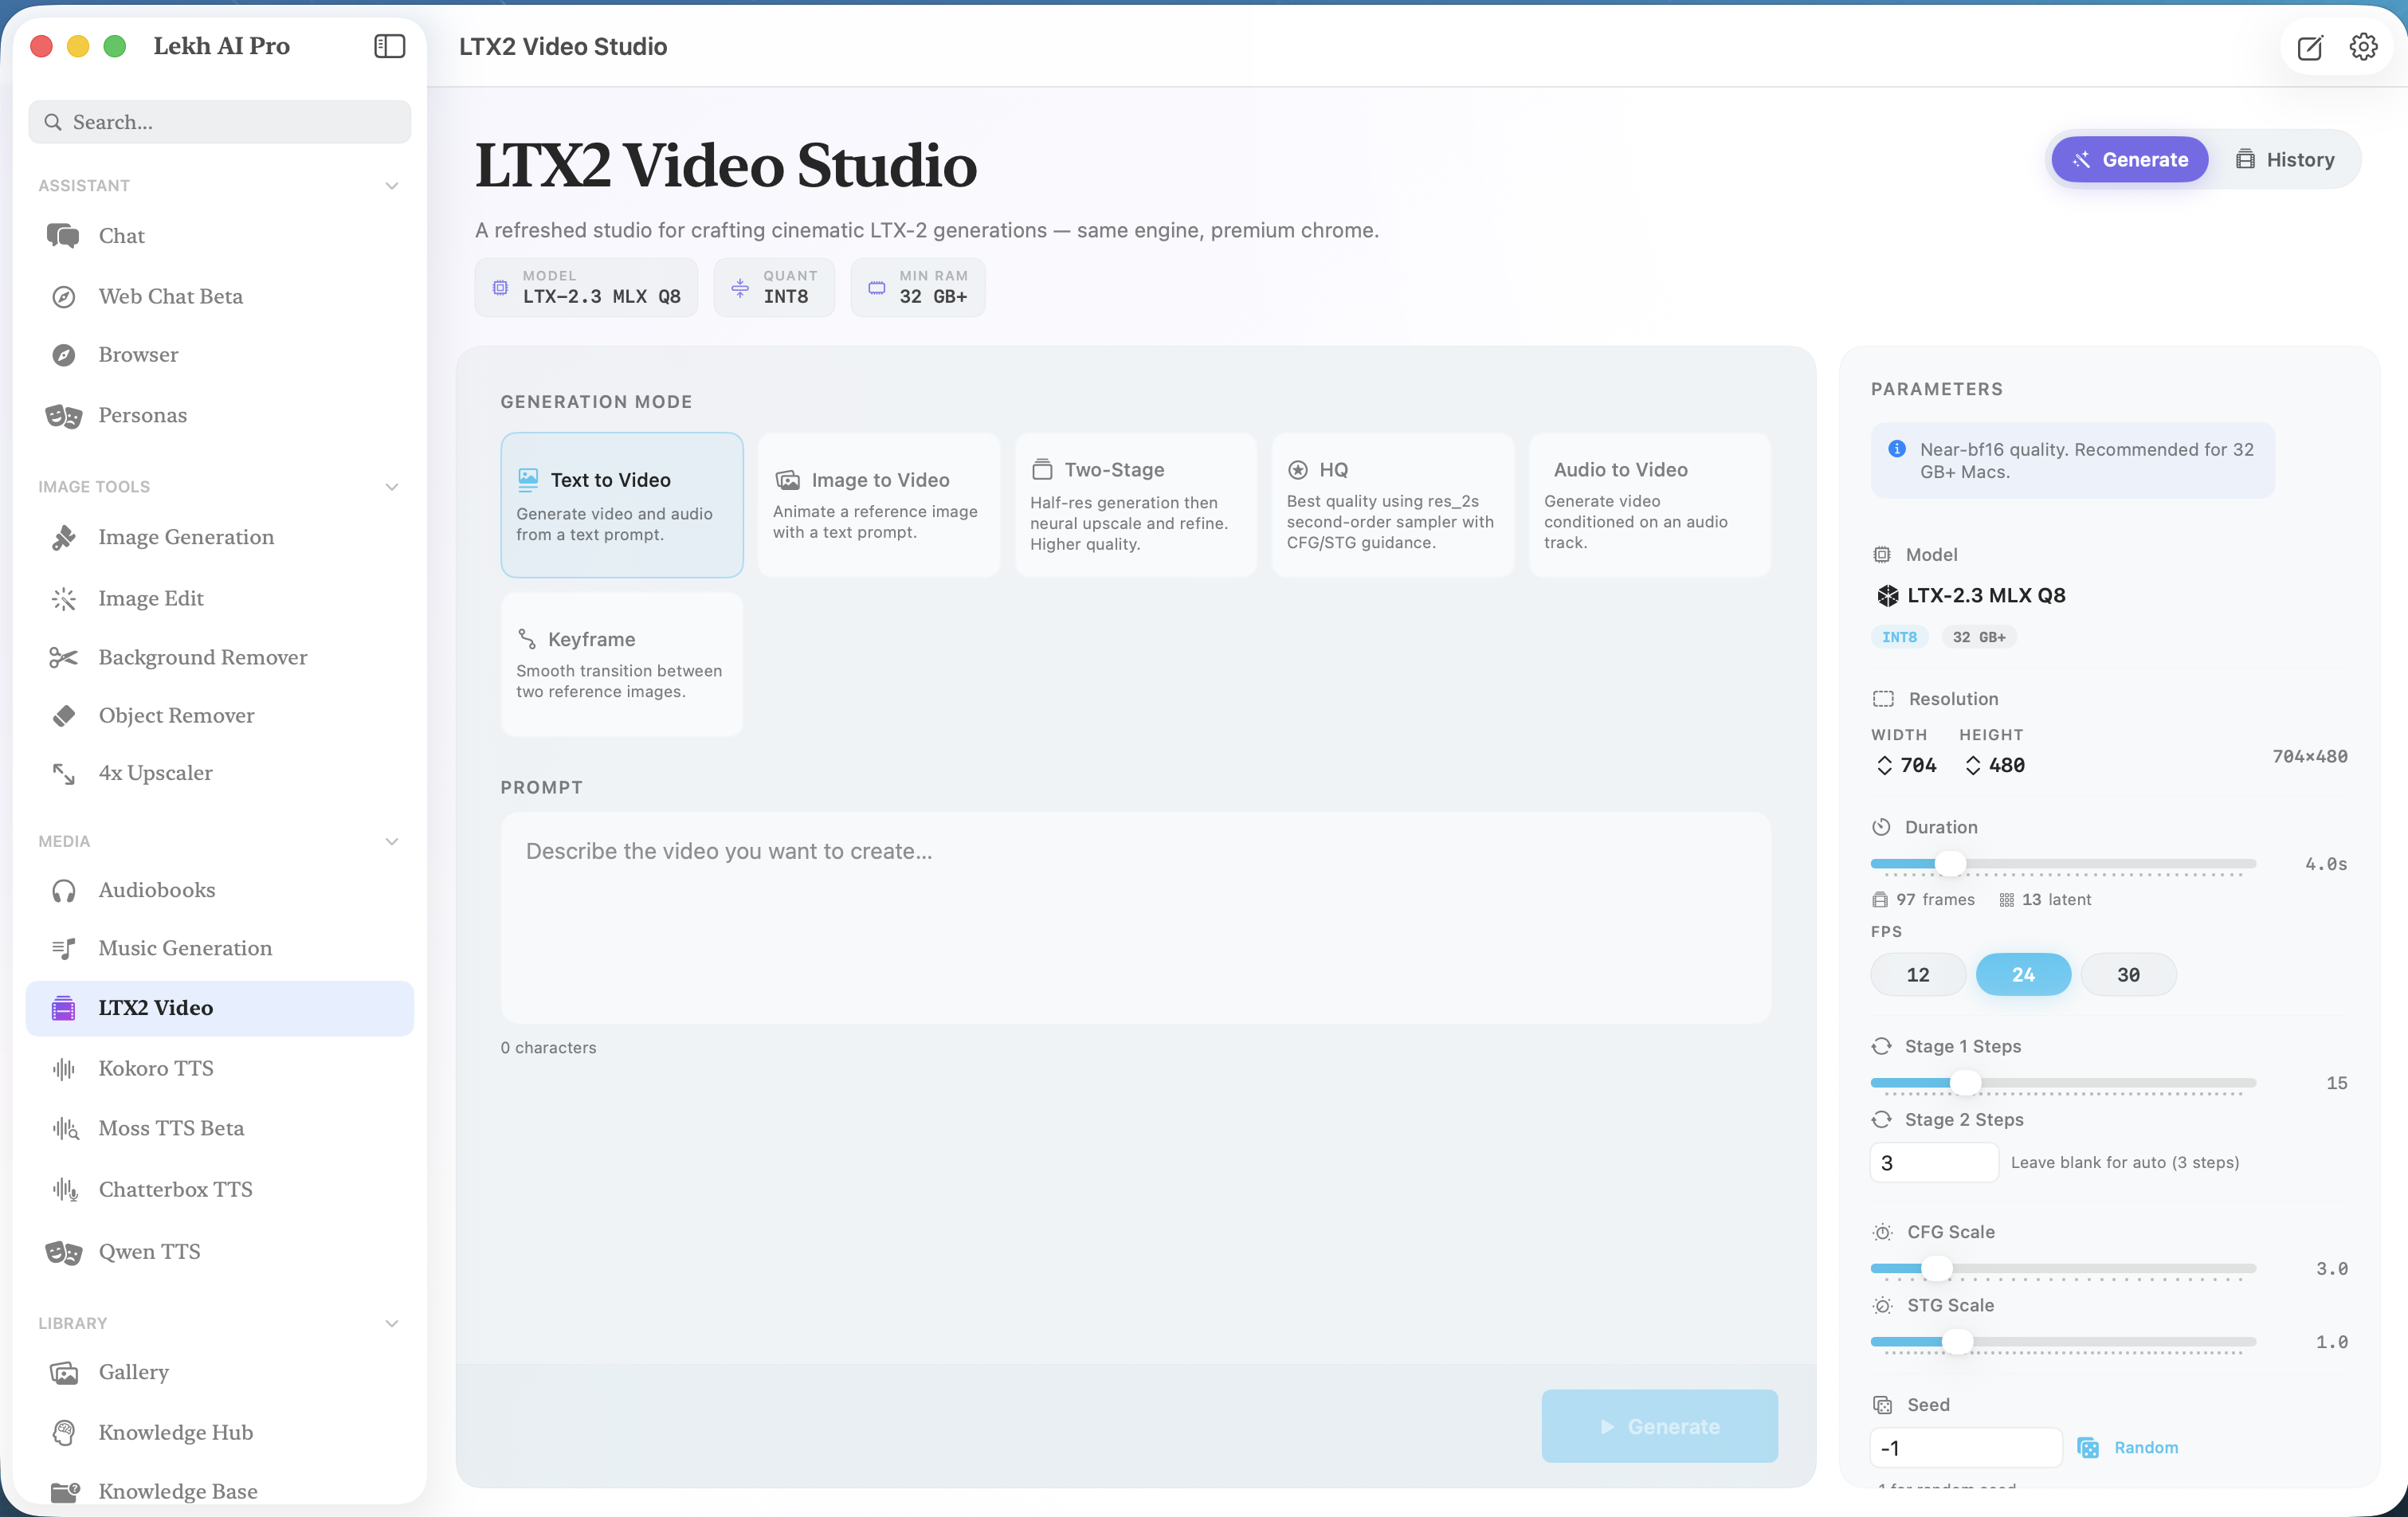
Task: Open the LTX-2.3 MLX Q8 model selector
Action: (x=1970, y=596)
